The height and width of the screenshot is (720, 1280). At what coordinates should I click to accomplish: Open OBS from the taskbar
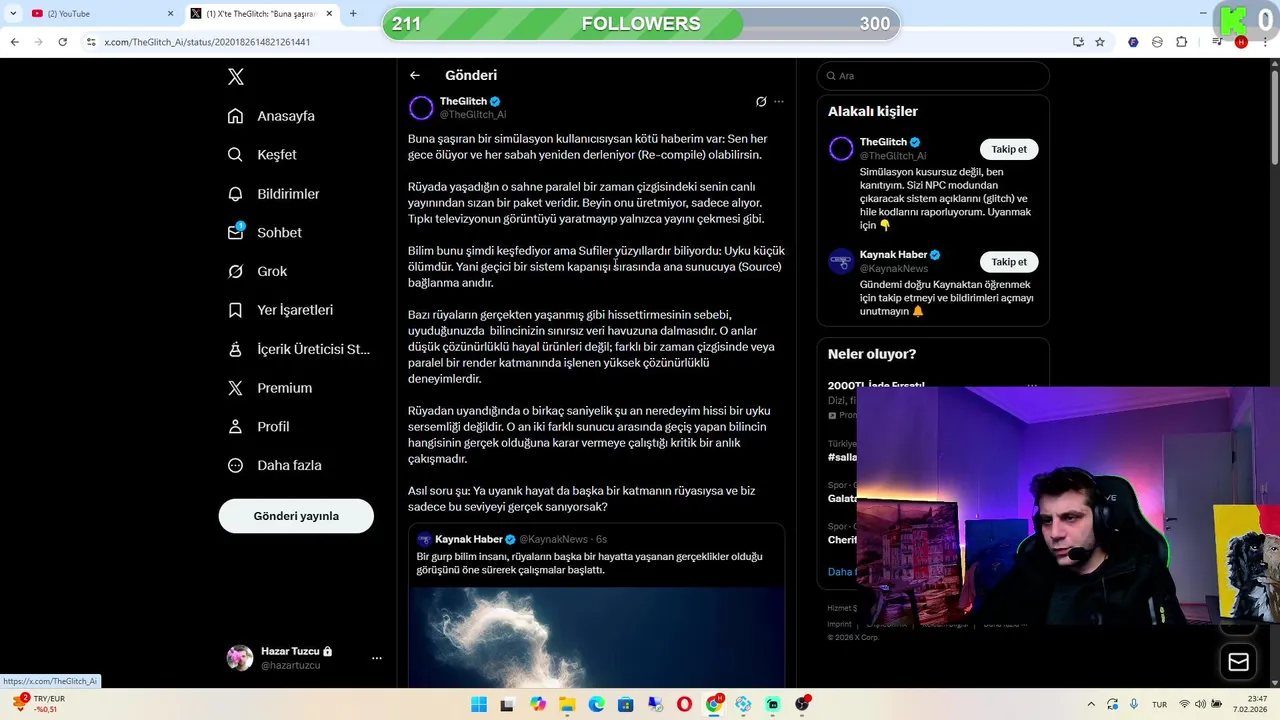pos(802,704)
